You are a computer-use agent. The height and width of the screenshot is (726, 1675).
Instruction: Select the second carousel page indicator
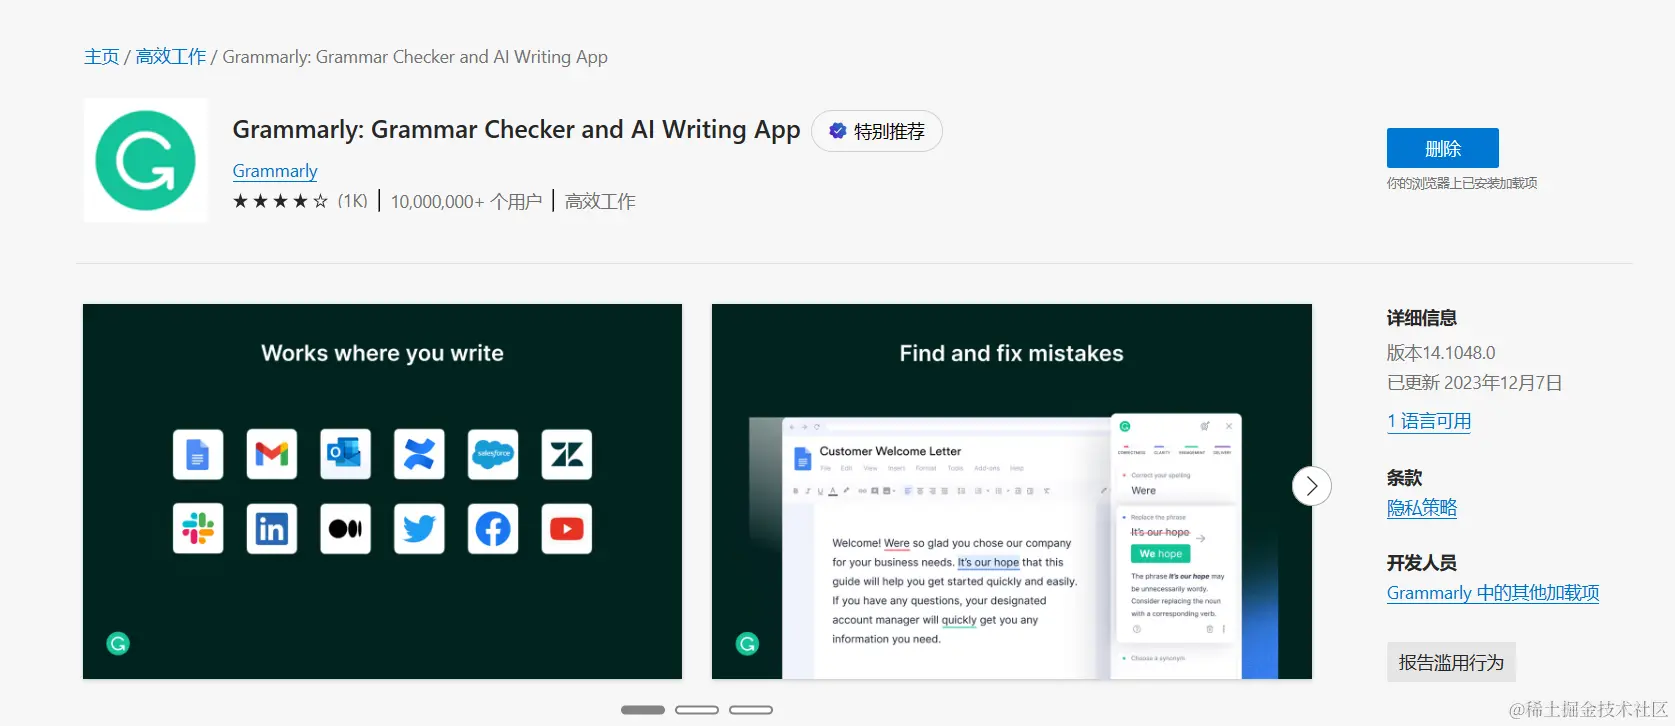pos(697,710)
